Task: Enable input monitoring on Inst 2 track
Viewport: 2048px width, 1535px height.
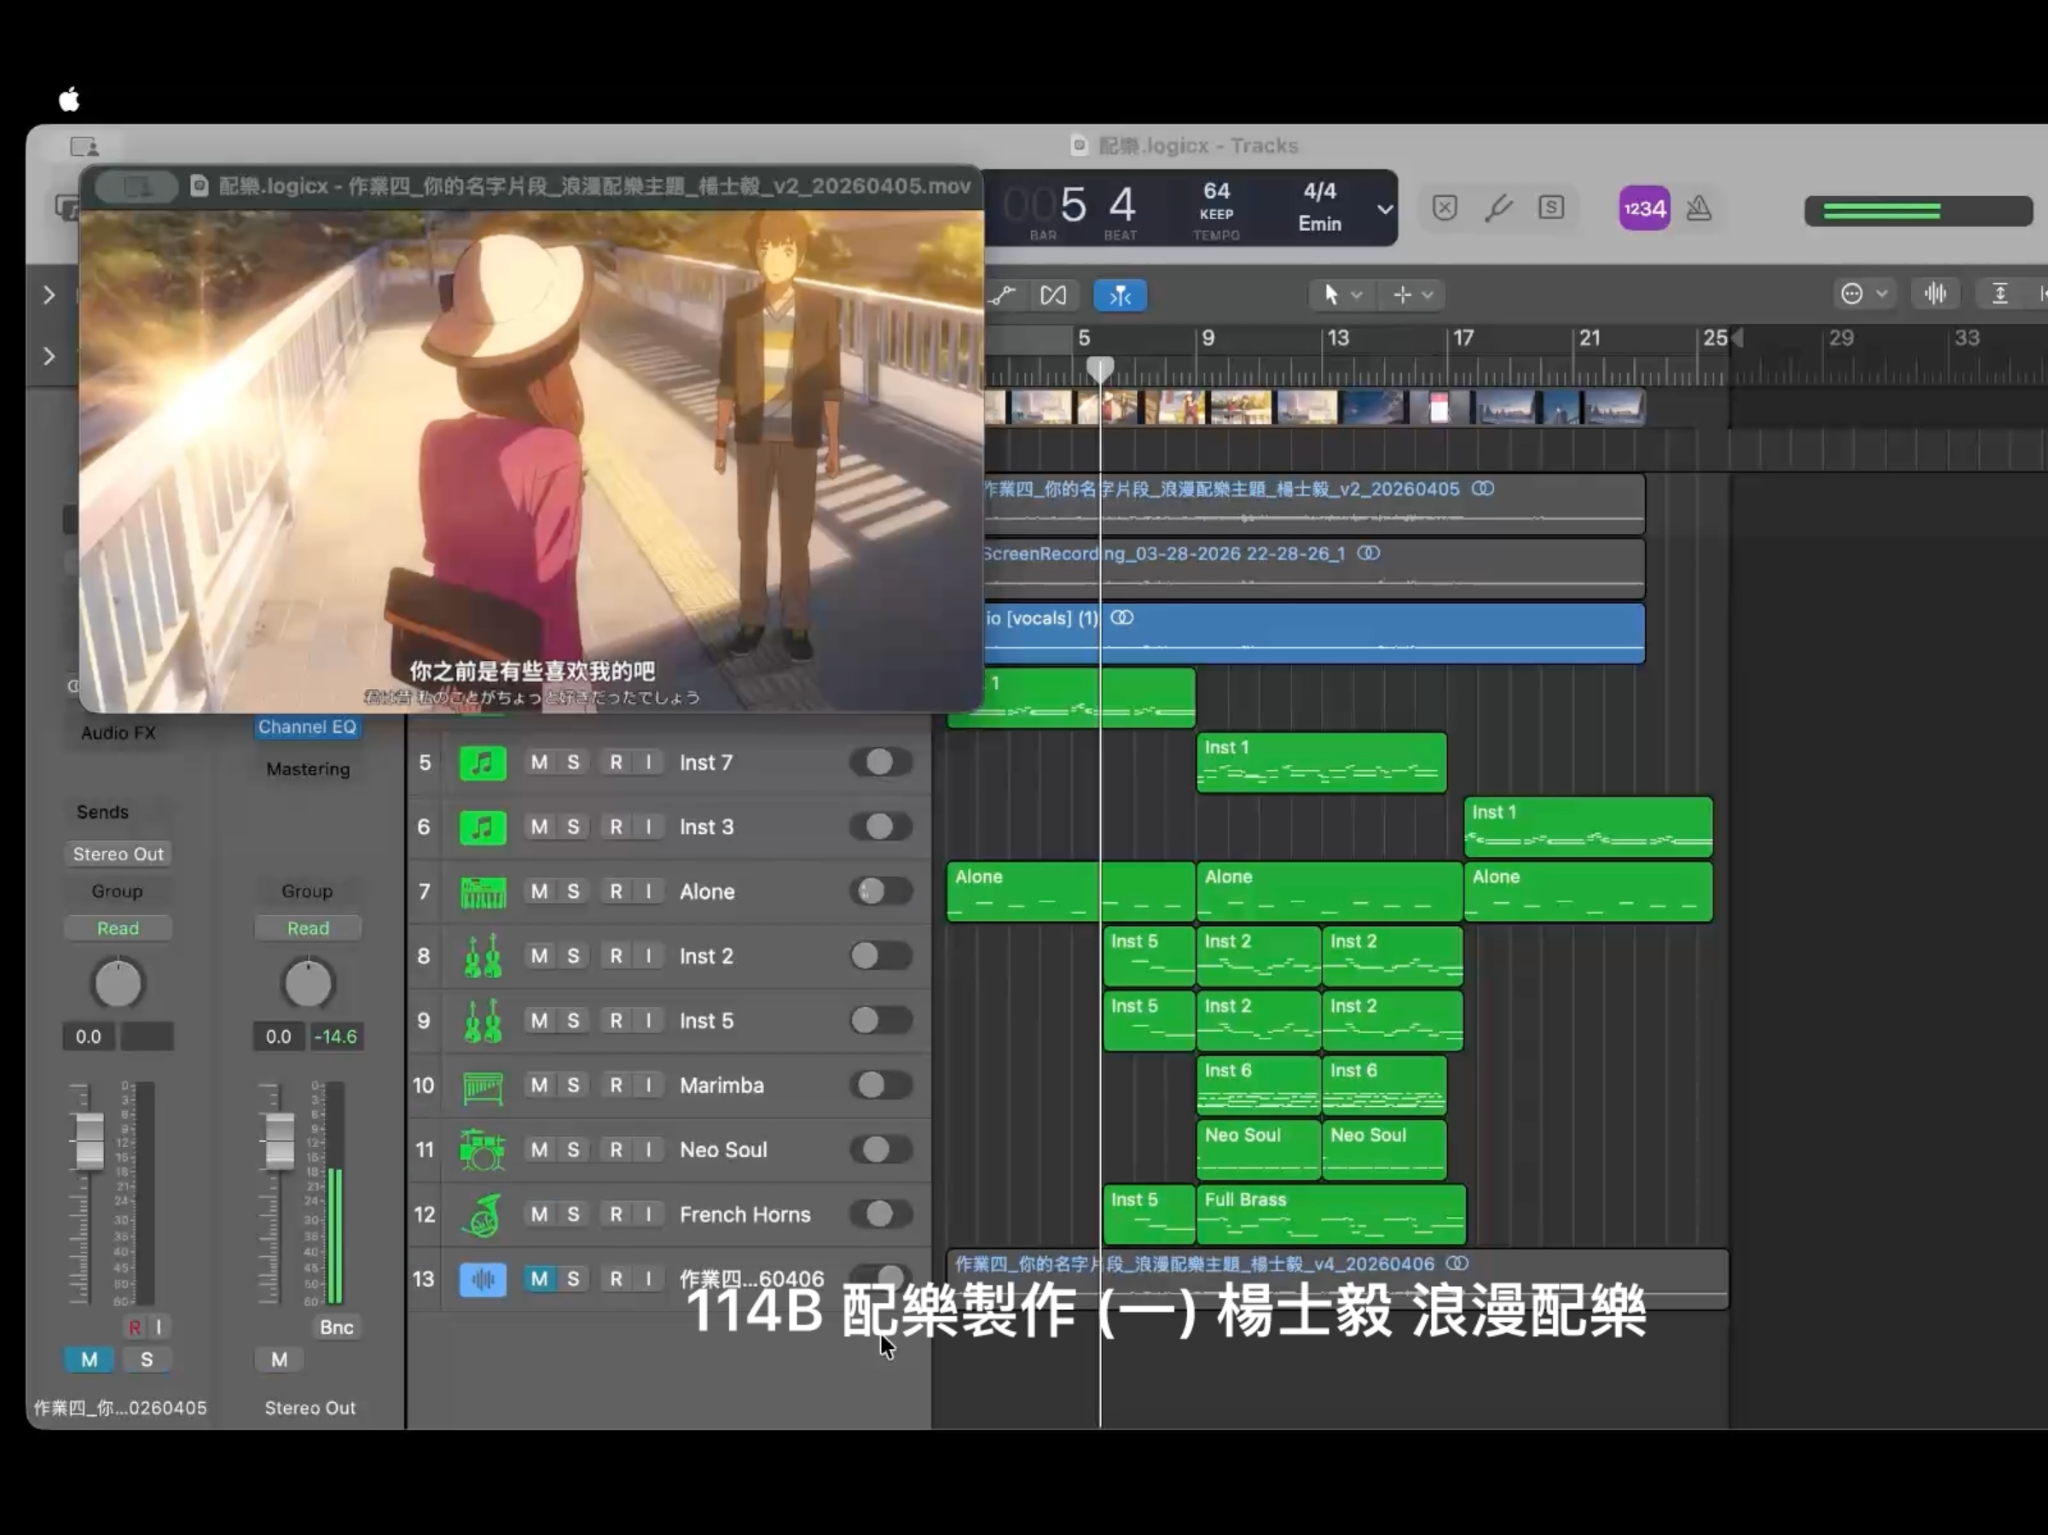Action: click(x=649, y=956)
